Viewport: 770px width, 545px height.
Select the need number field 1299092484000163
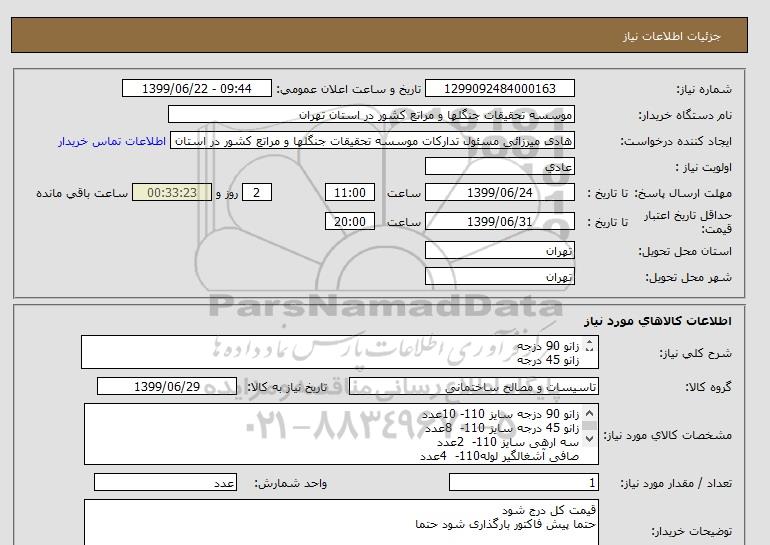coord(499,88)
